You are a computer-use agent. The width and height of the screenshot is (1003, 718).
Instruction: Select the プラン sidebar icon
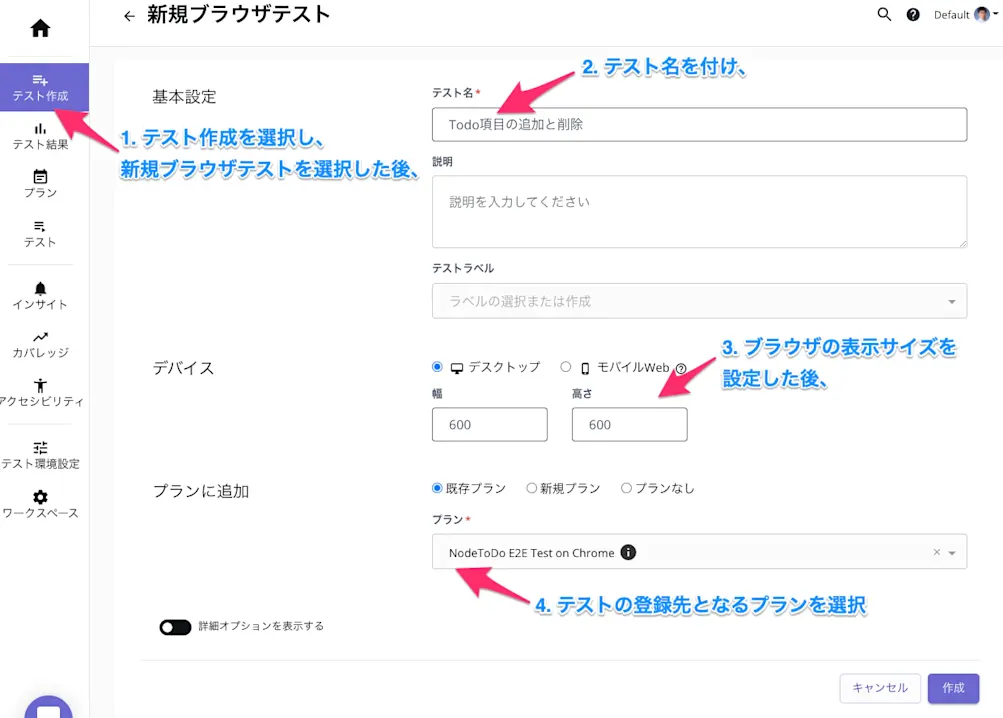point(40,182)
